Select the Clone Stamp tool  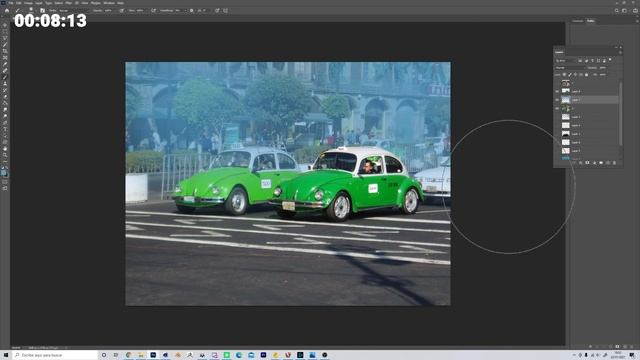point(5,84)
